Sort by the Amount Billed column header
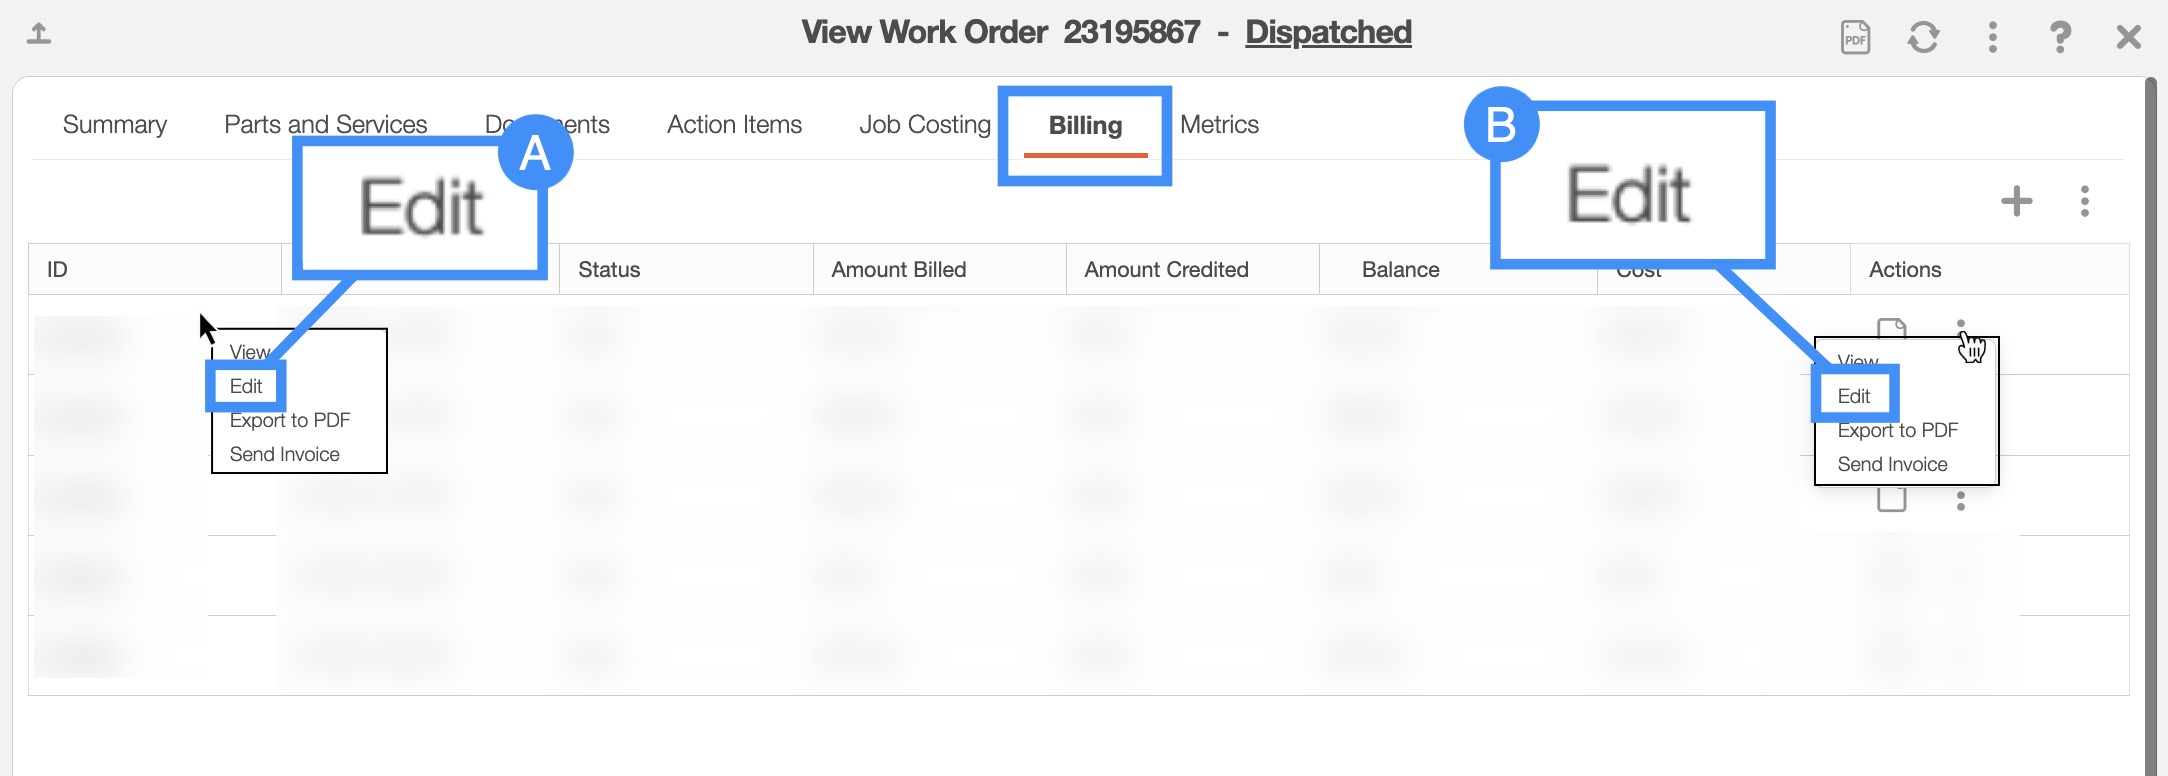Screen dimensions: 2168x776 click(898, 270)
